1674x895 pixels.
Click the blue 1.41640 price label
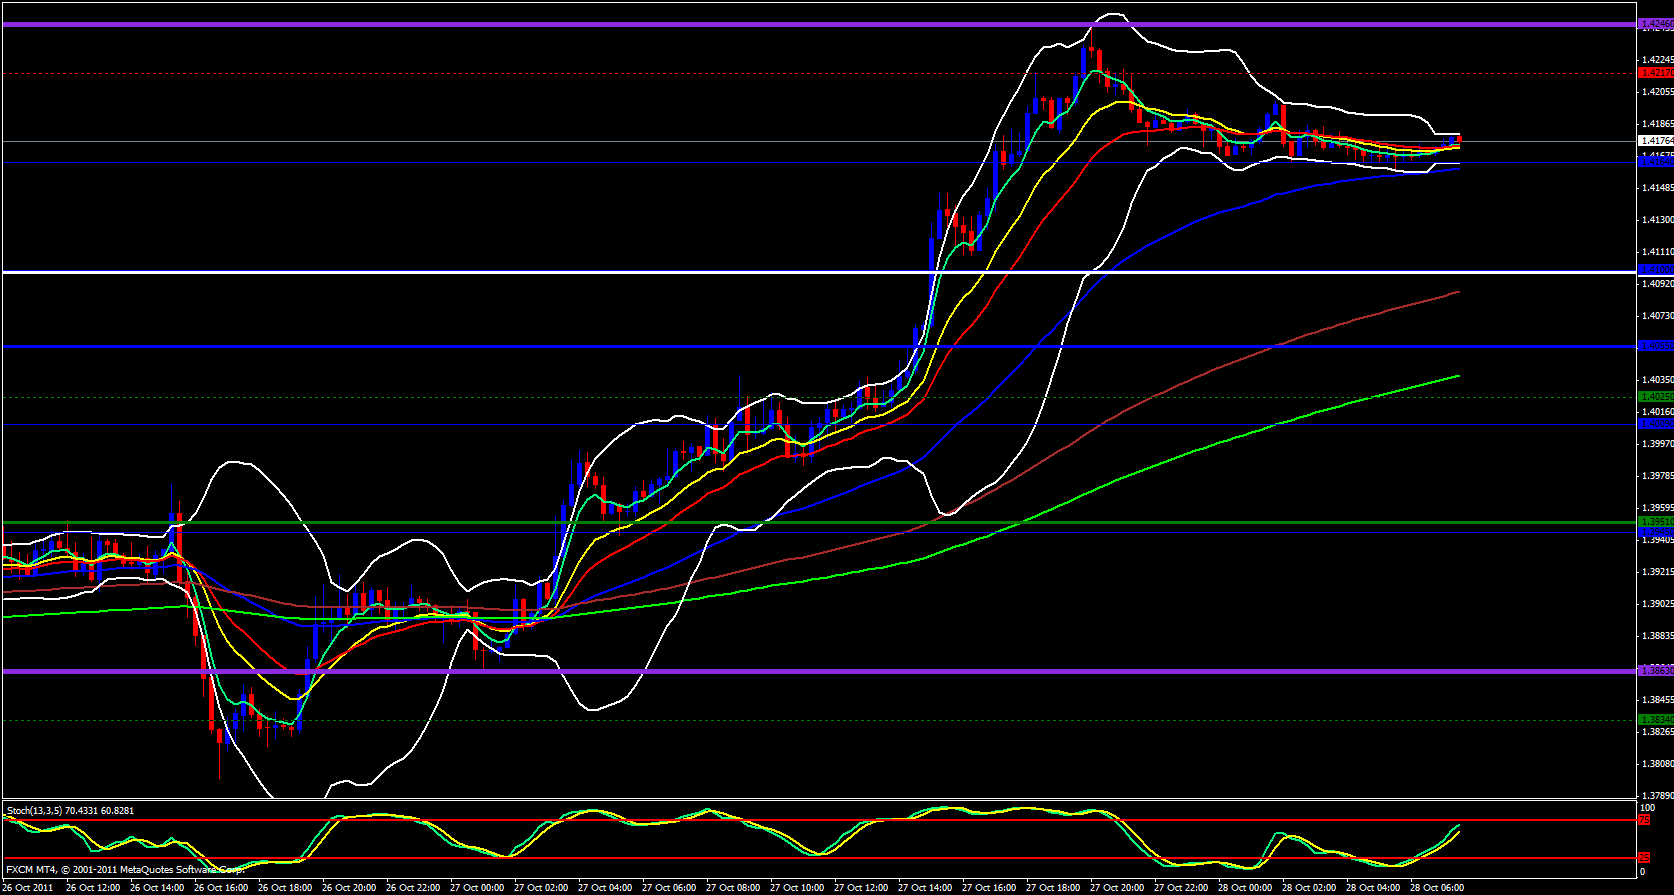1656,161
